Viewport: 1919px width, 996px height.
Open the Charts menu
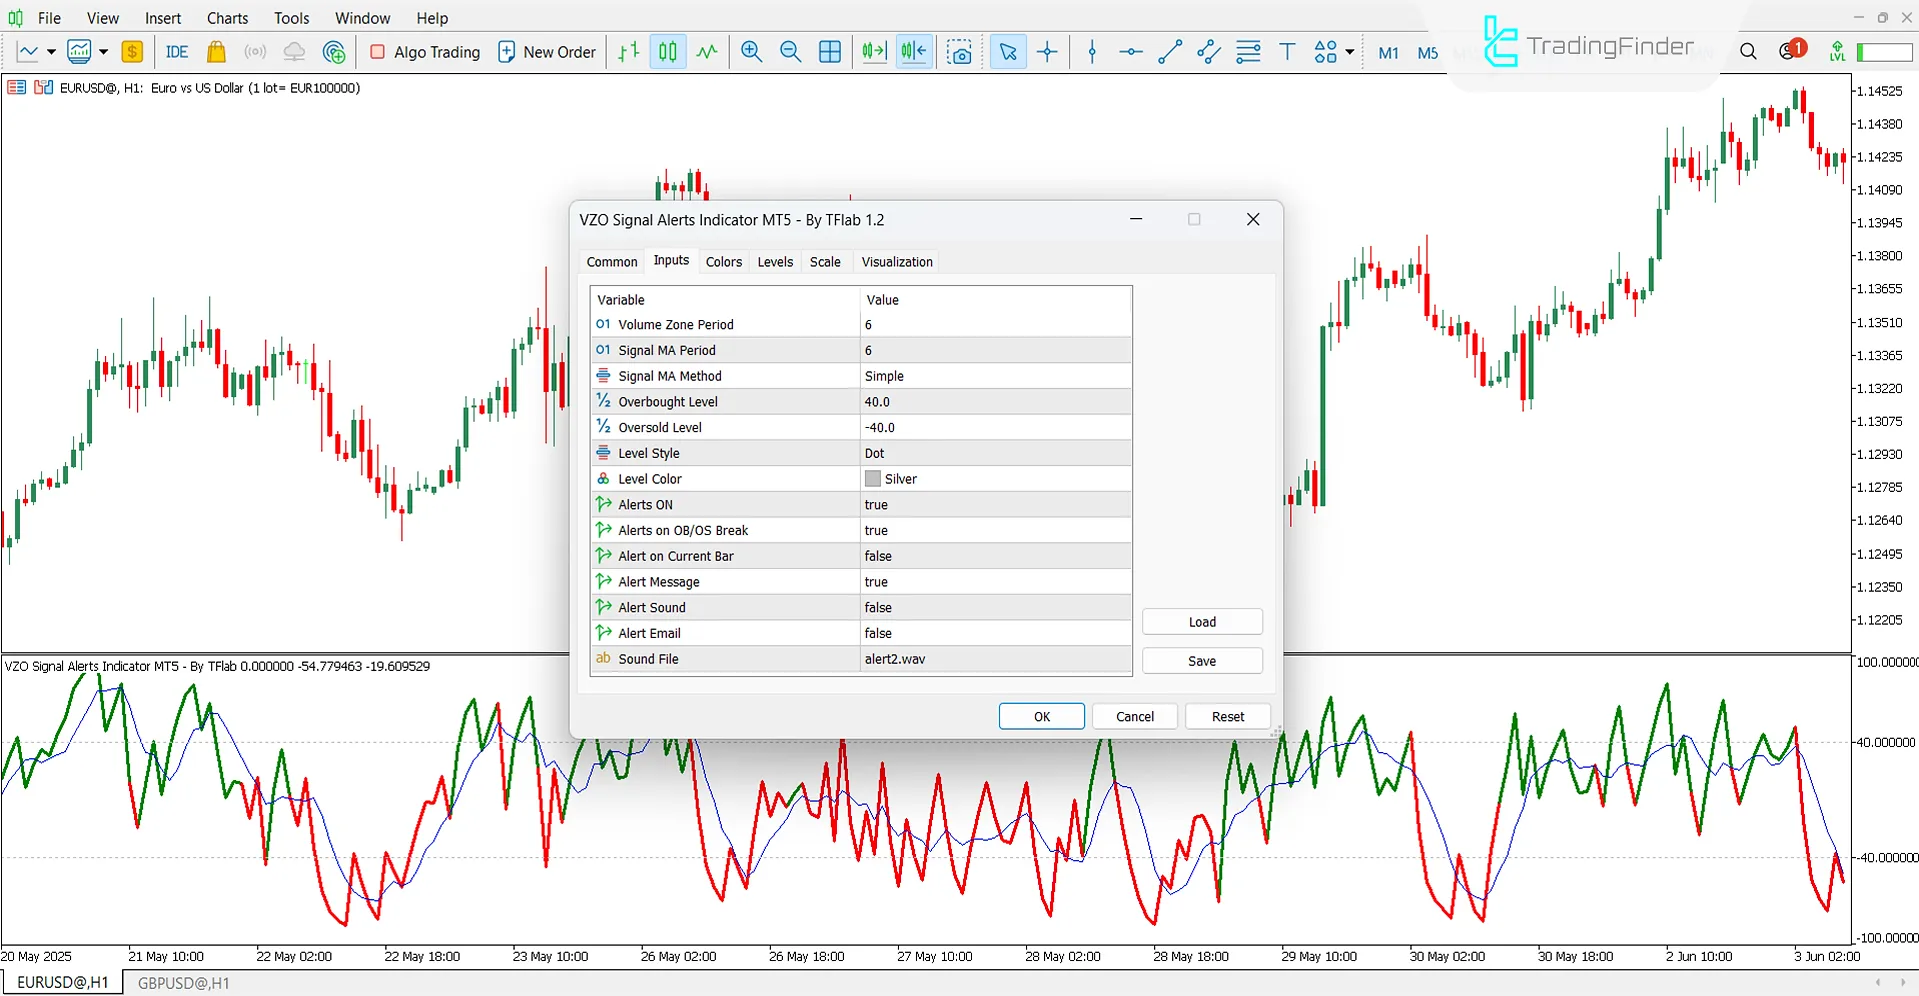(x=226, y=18)
